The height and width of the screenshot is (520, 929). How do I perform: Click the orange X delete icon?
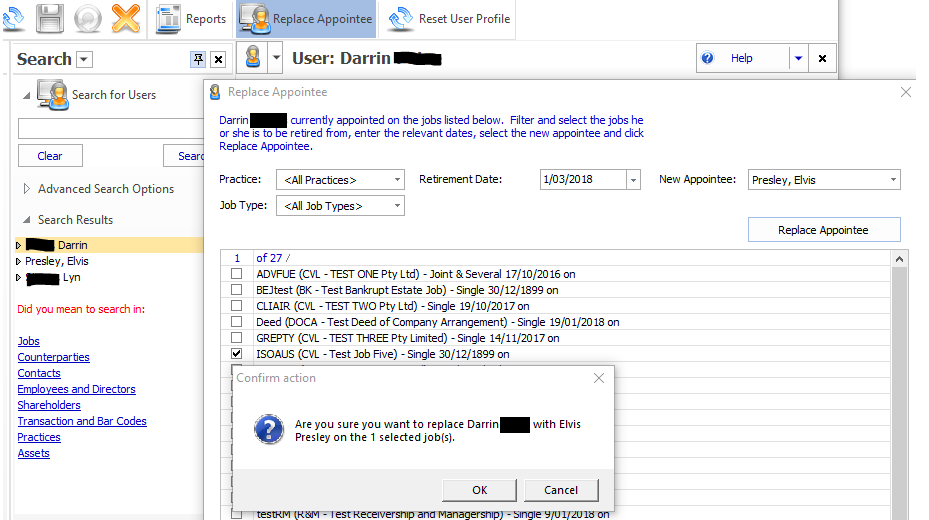point(125,18)
